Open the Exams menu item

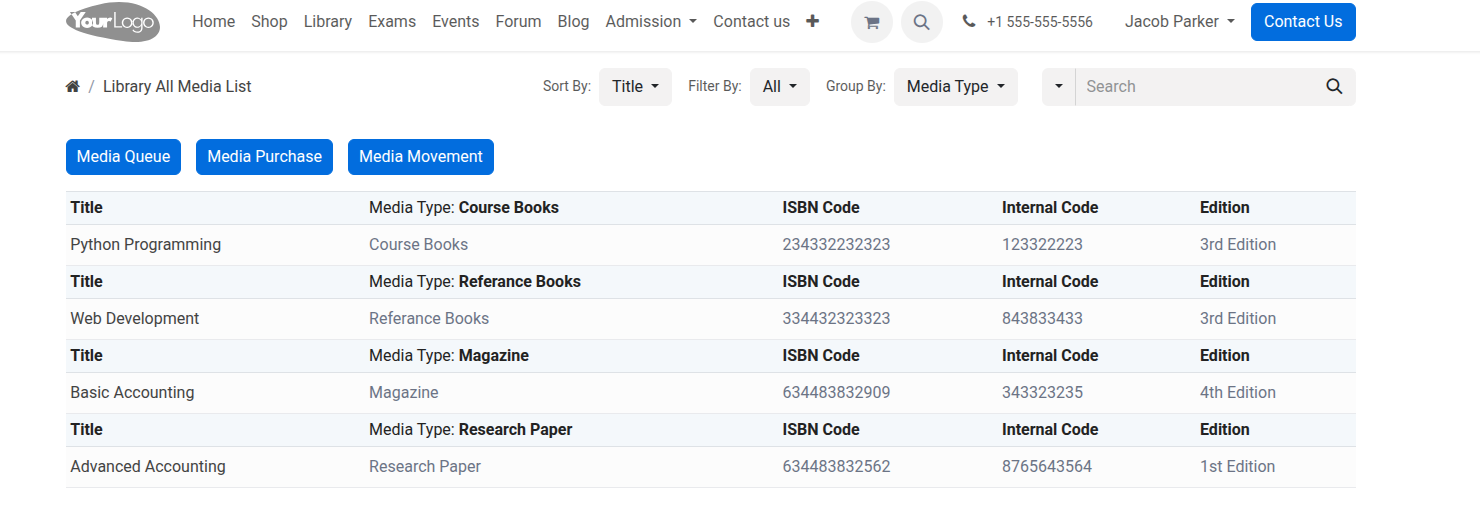[x=392, y=22]
